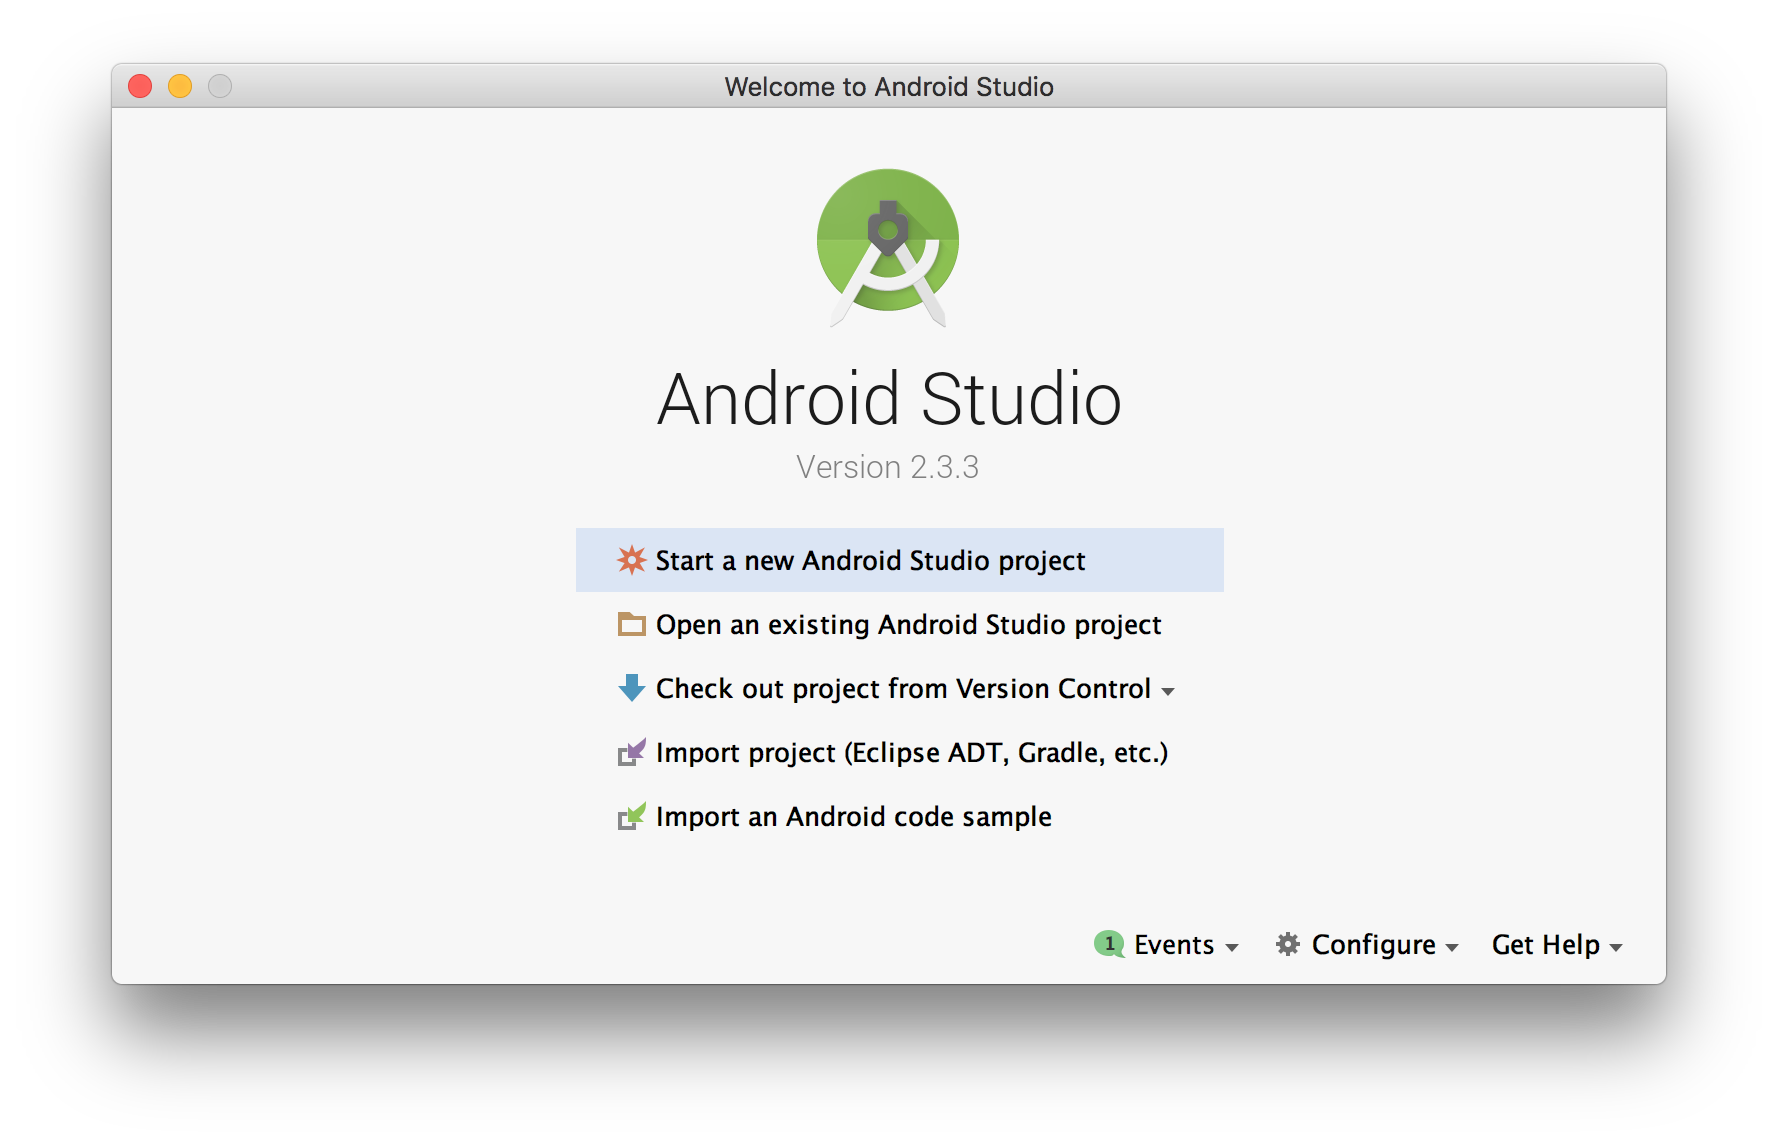Screen dimensions: 1778x1144
Task: Open the Configure dropdown arrow
Action: click(x=1452, y=947)
